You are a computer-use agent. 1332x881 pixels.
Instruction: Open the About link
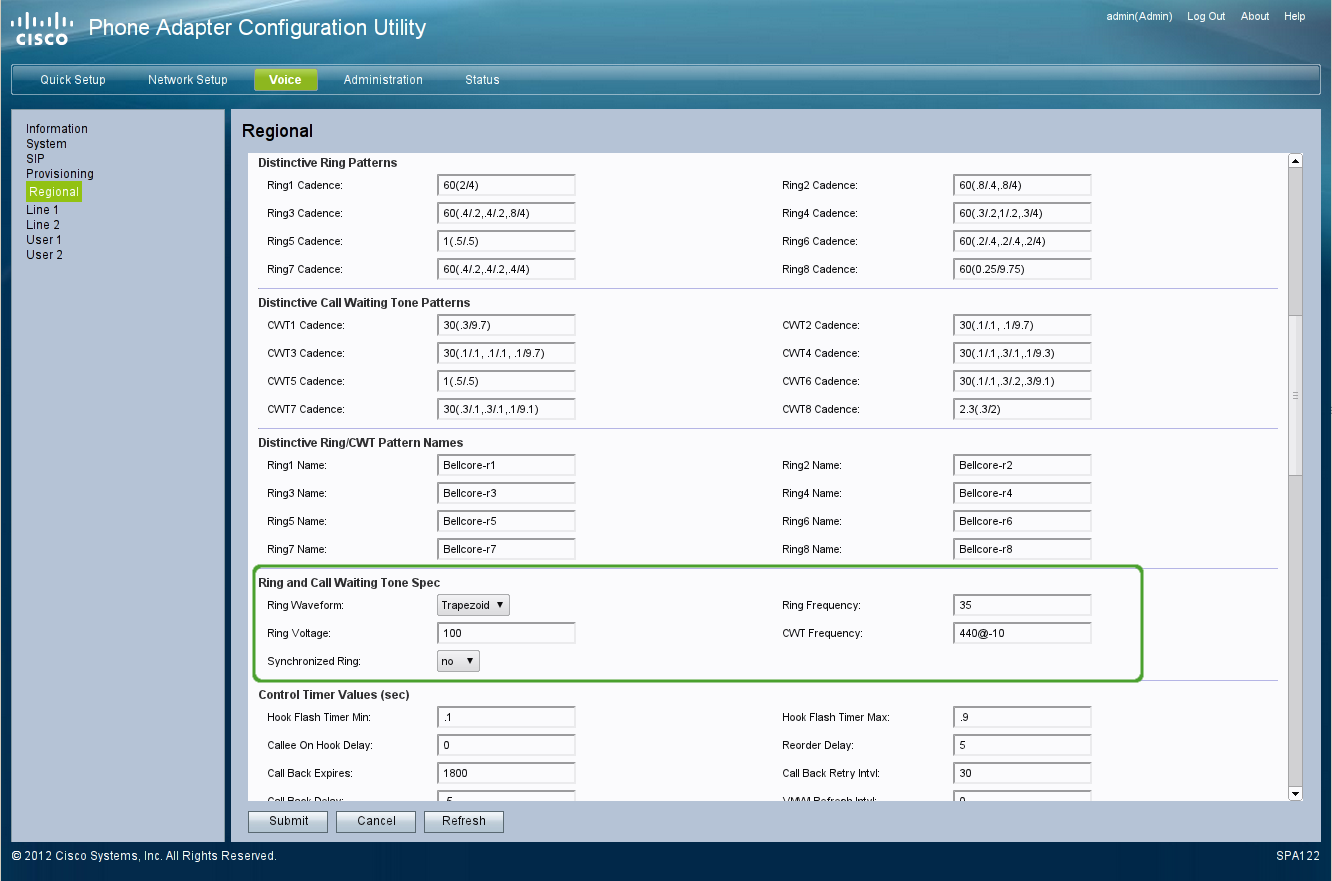[1255, 17]
